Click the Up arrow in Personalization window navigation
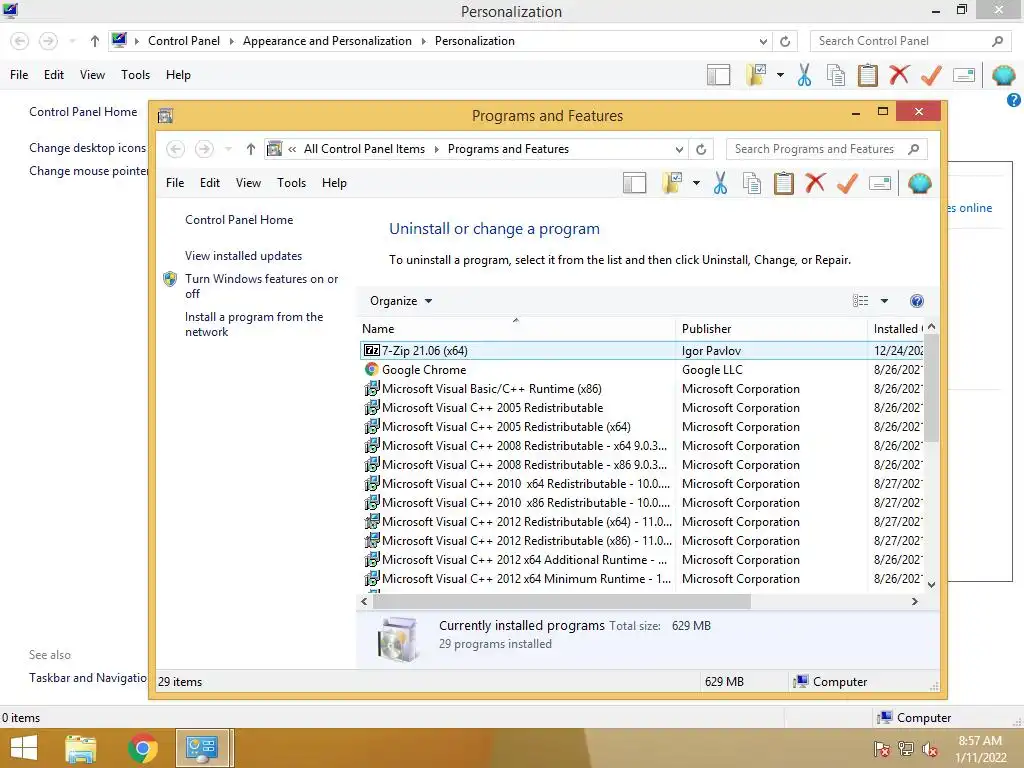Viewport: 1024px width, 768px height. pos(95,41)
